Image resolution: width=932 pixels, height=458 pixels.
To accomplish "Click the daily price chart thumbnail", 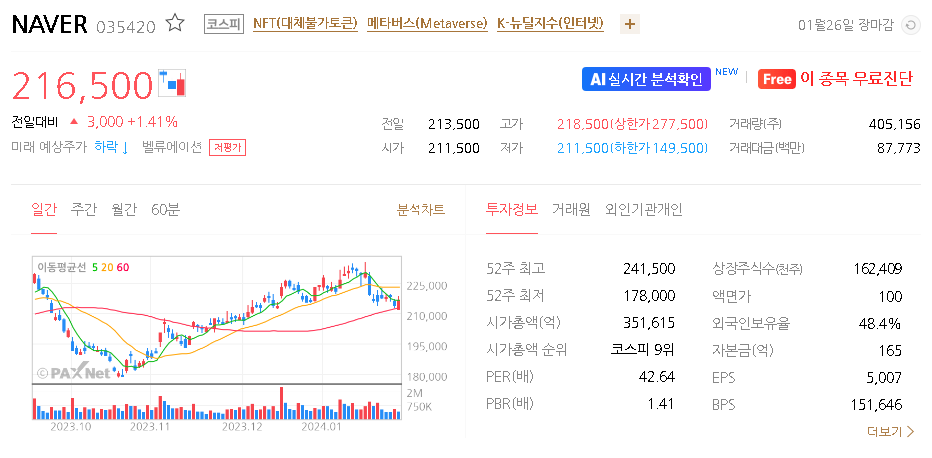I will 217,337.
